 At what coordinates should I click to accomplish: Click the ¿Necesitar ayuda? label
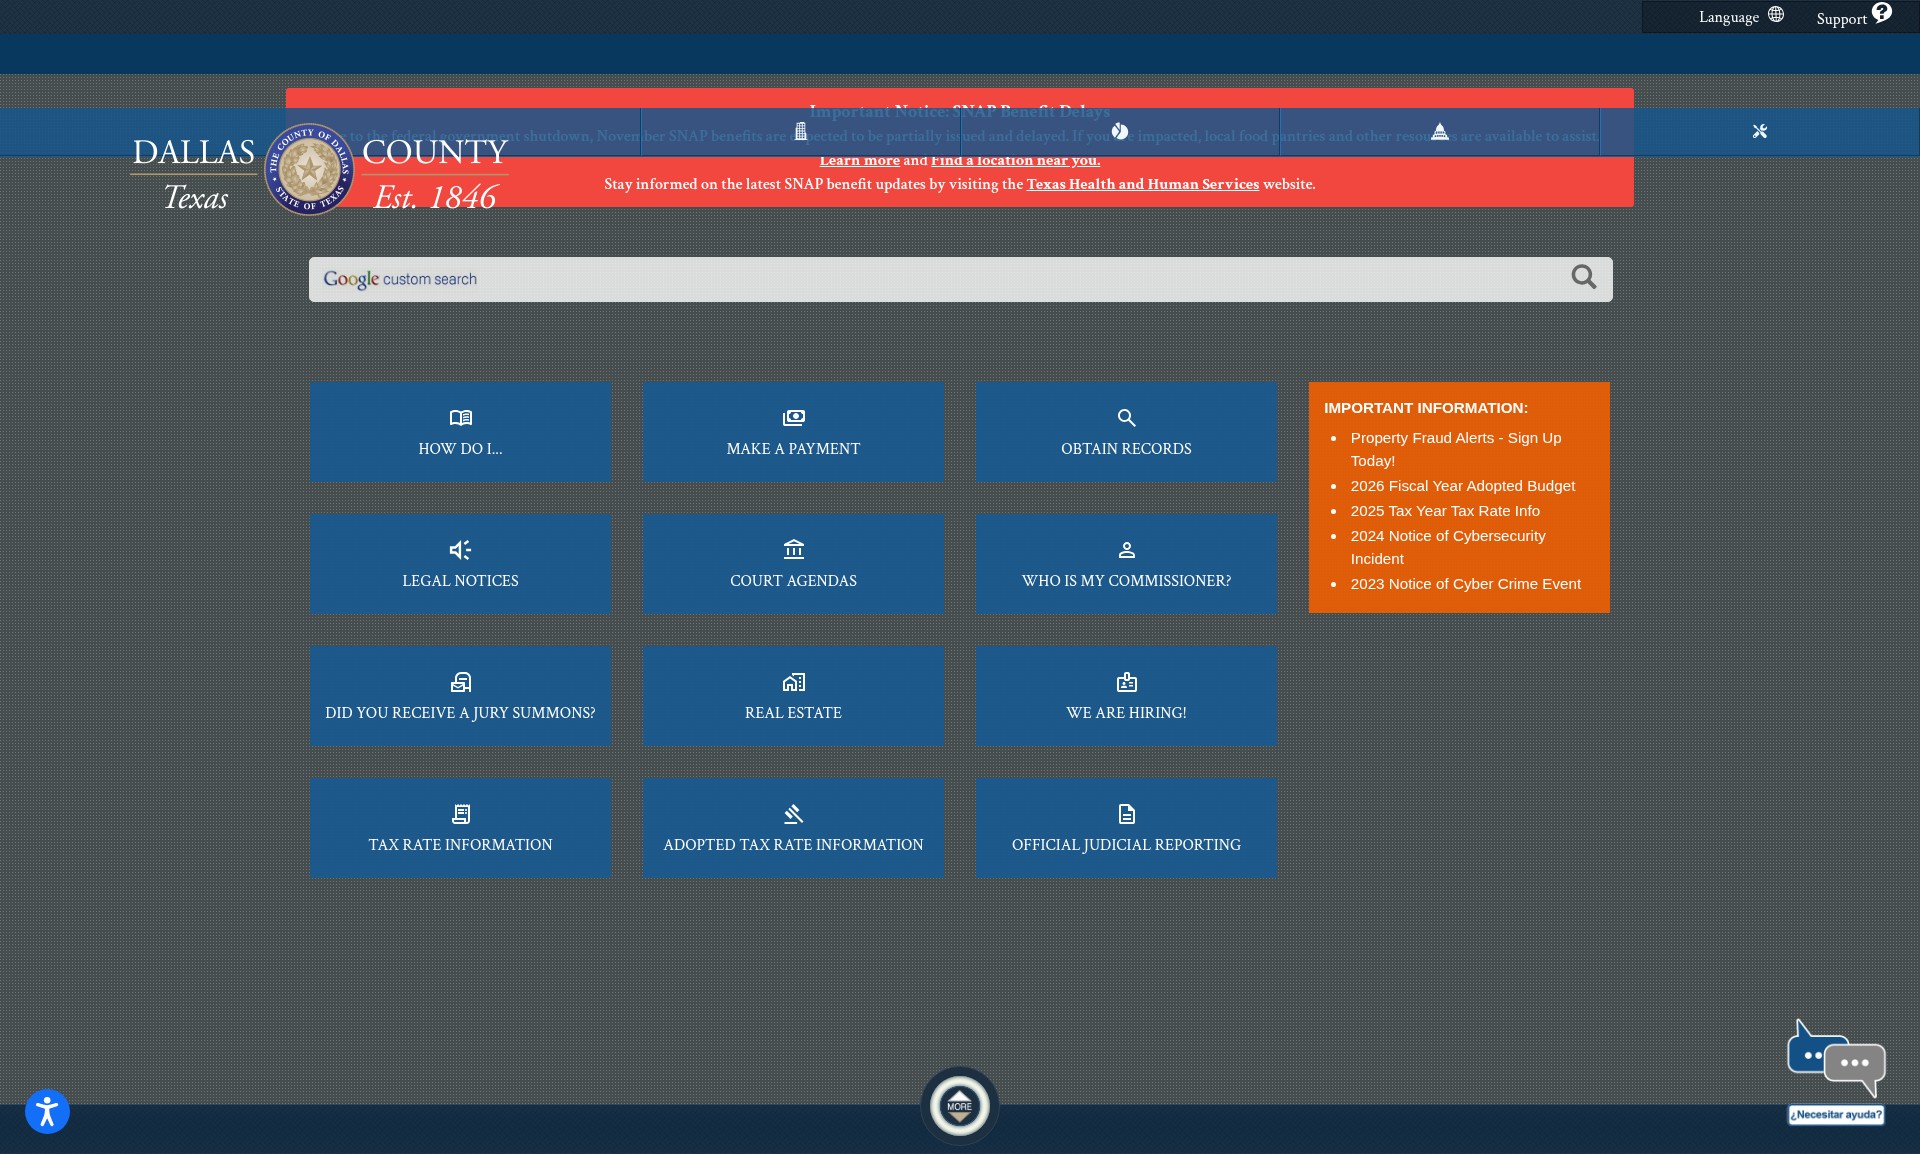click(1836, 1115)
